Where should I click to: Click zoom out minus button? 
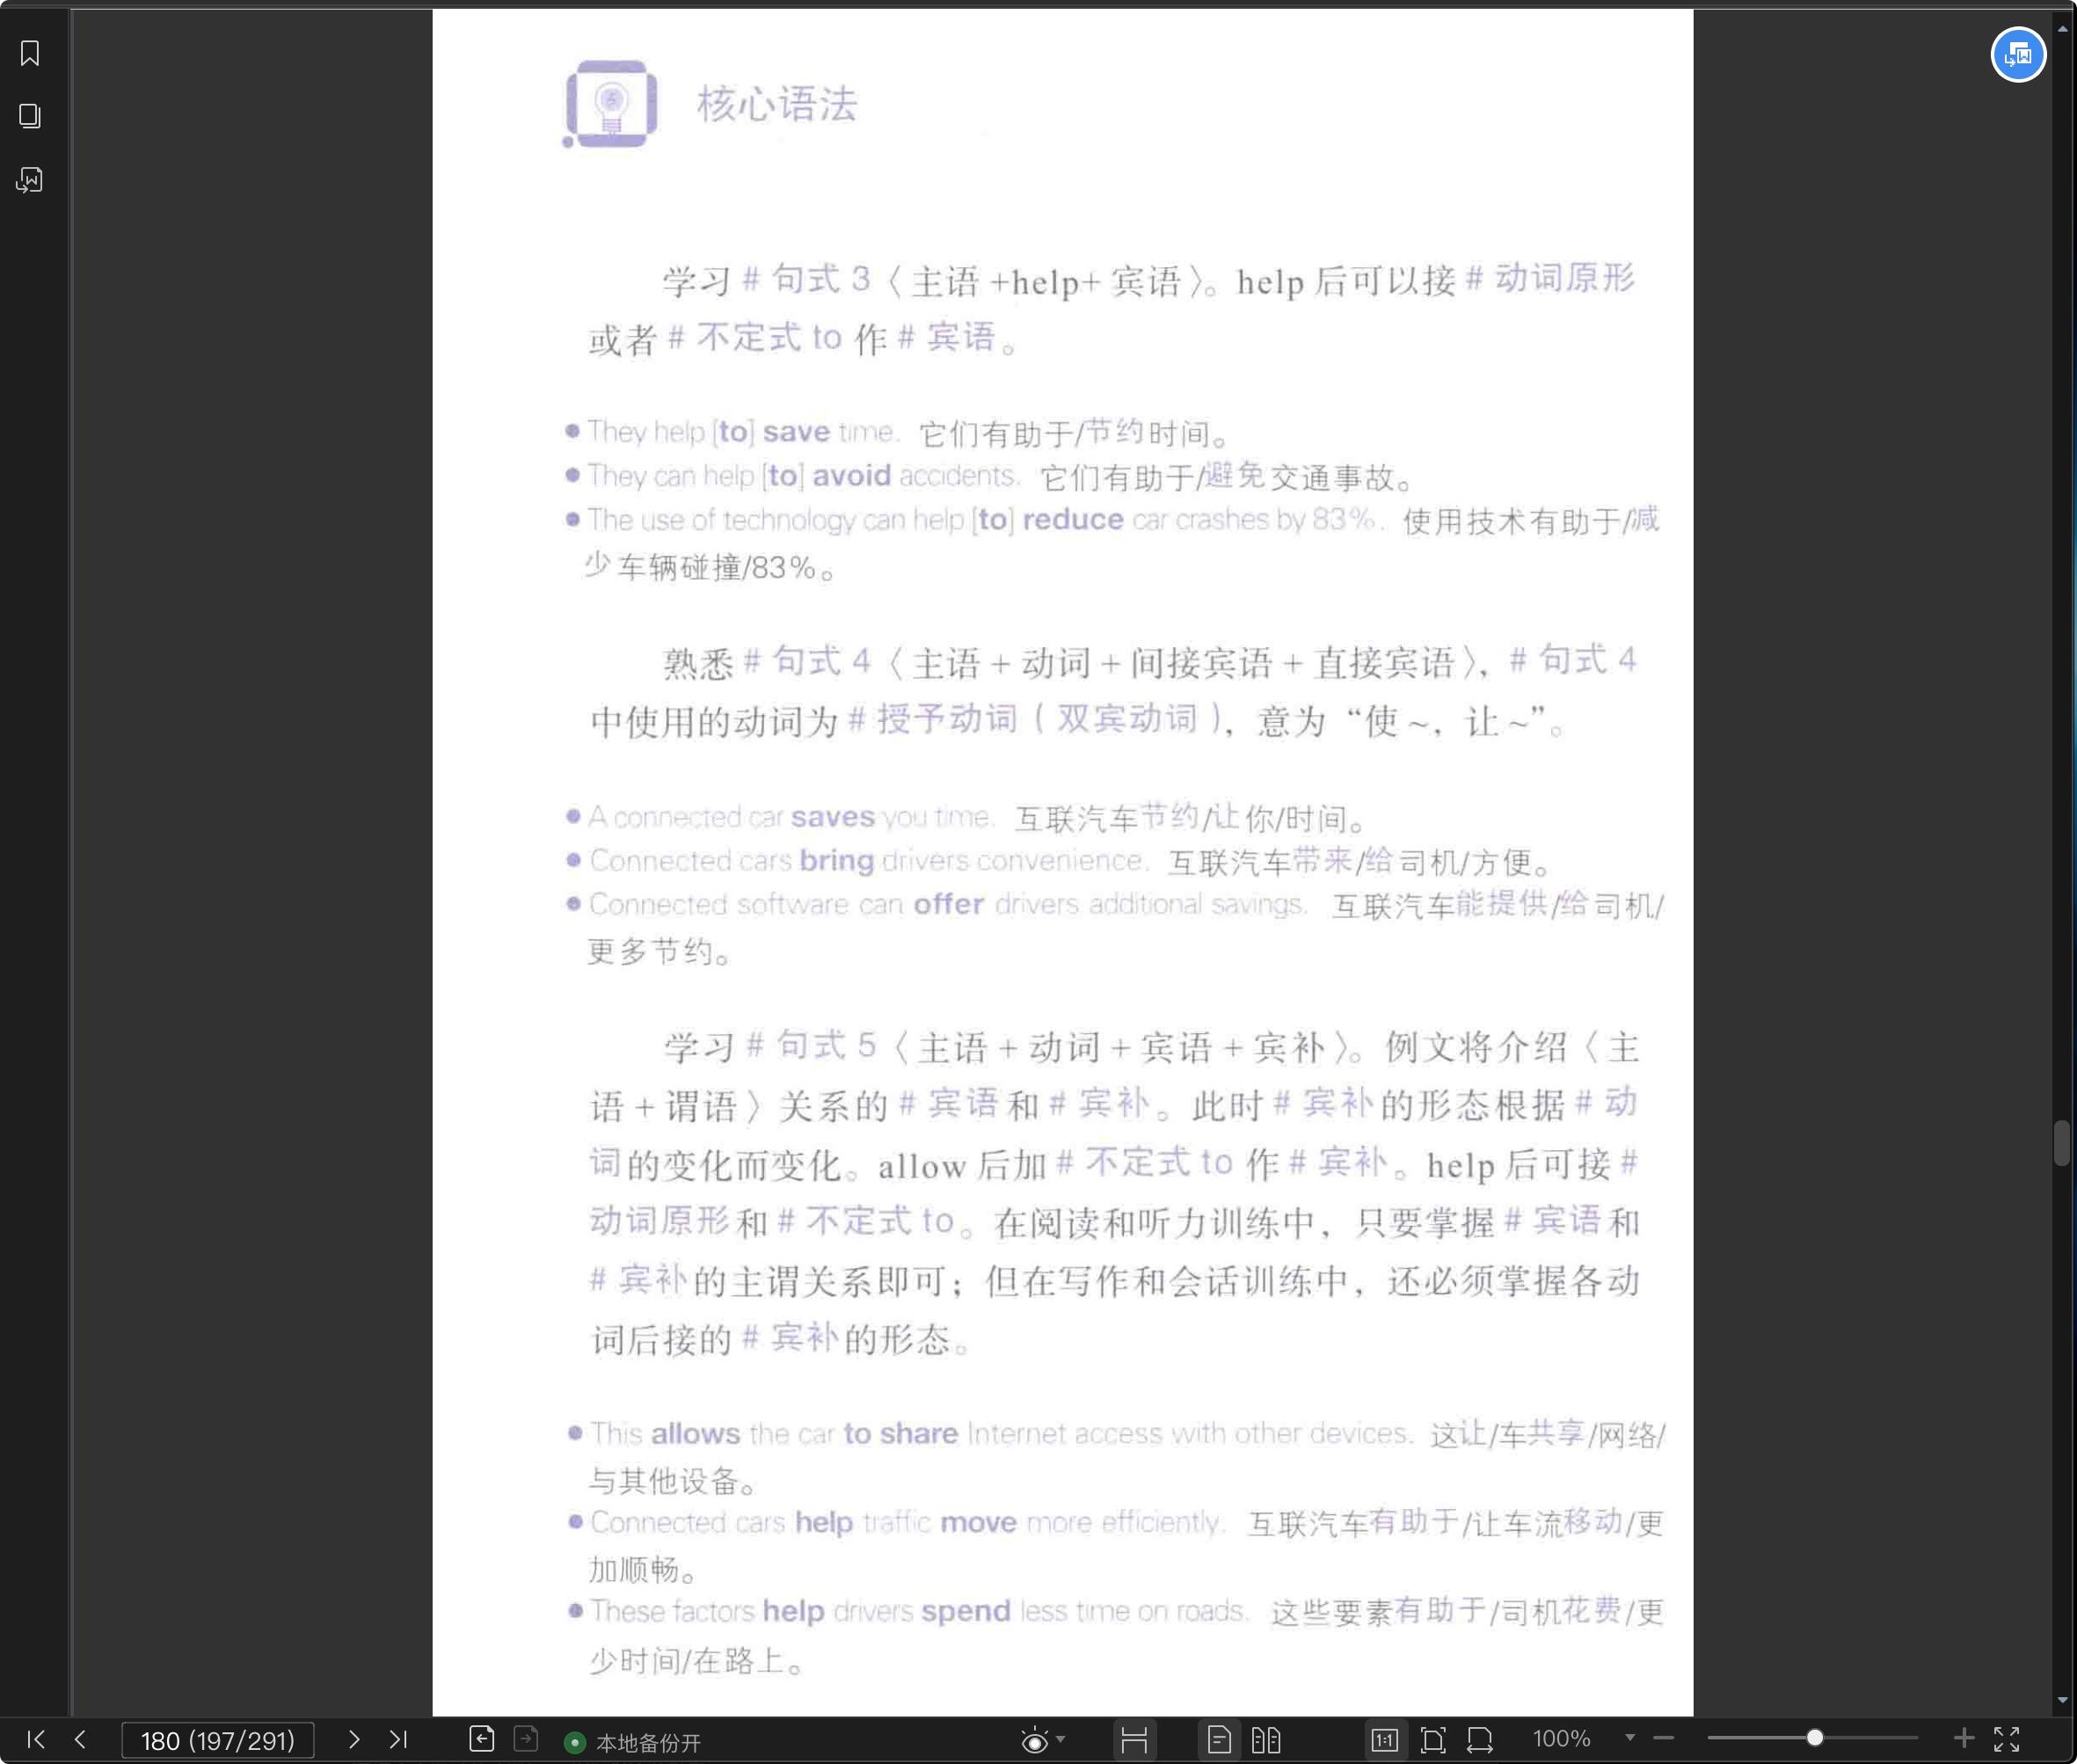coord(1664,1739)
